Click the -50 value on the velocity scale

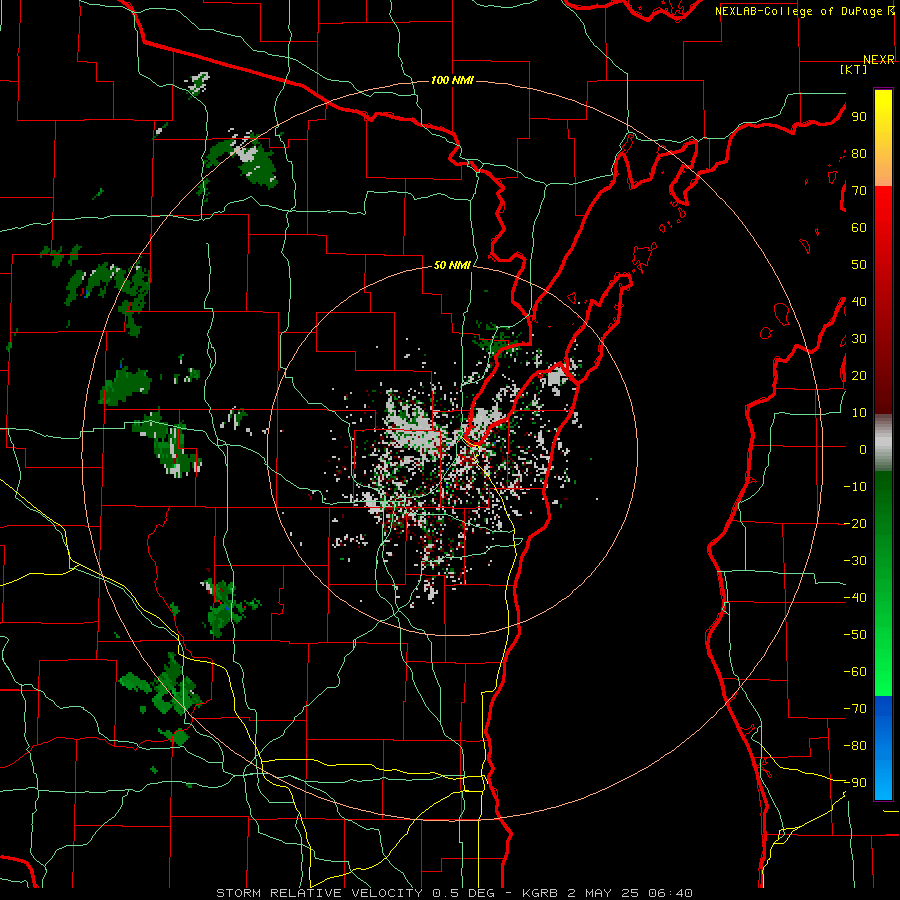tap(855, 634)
